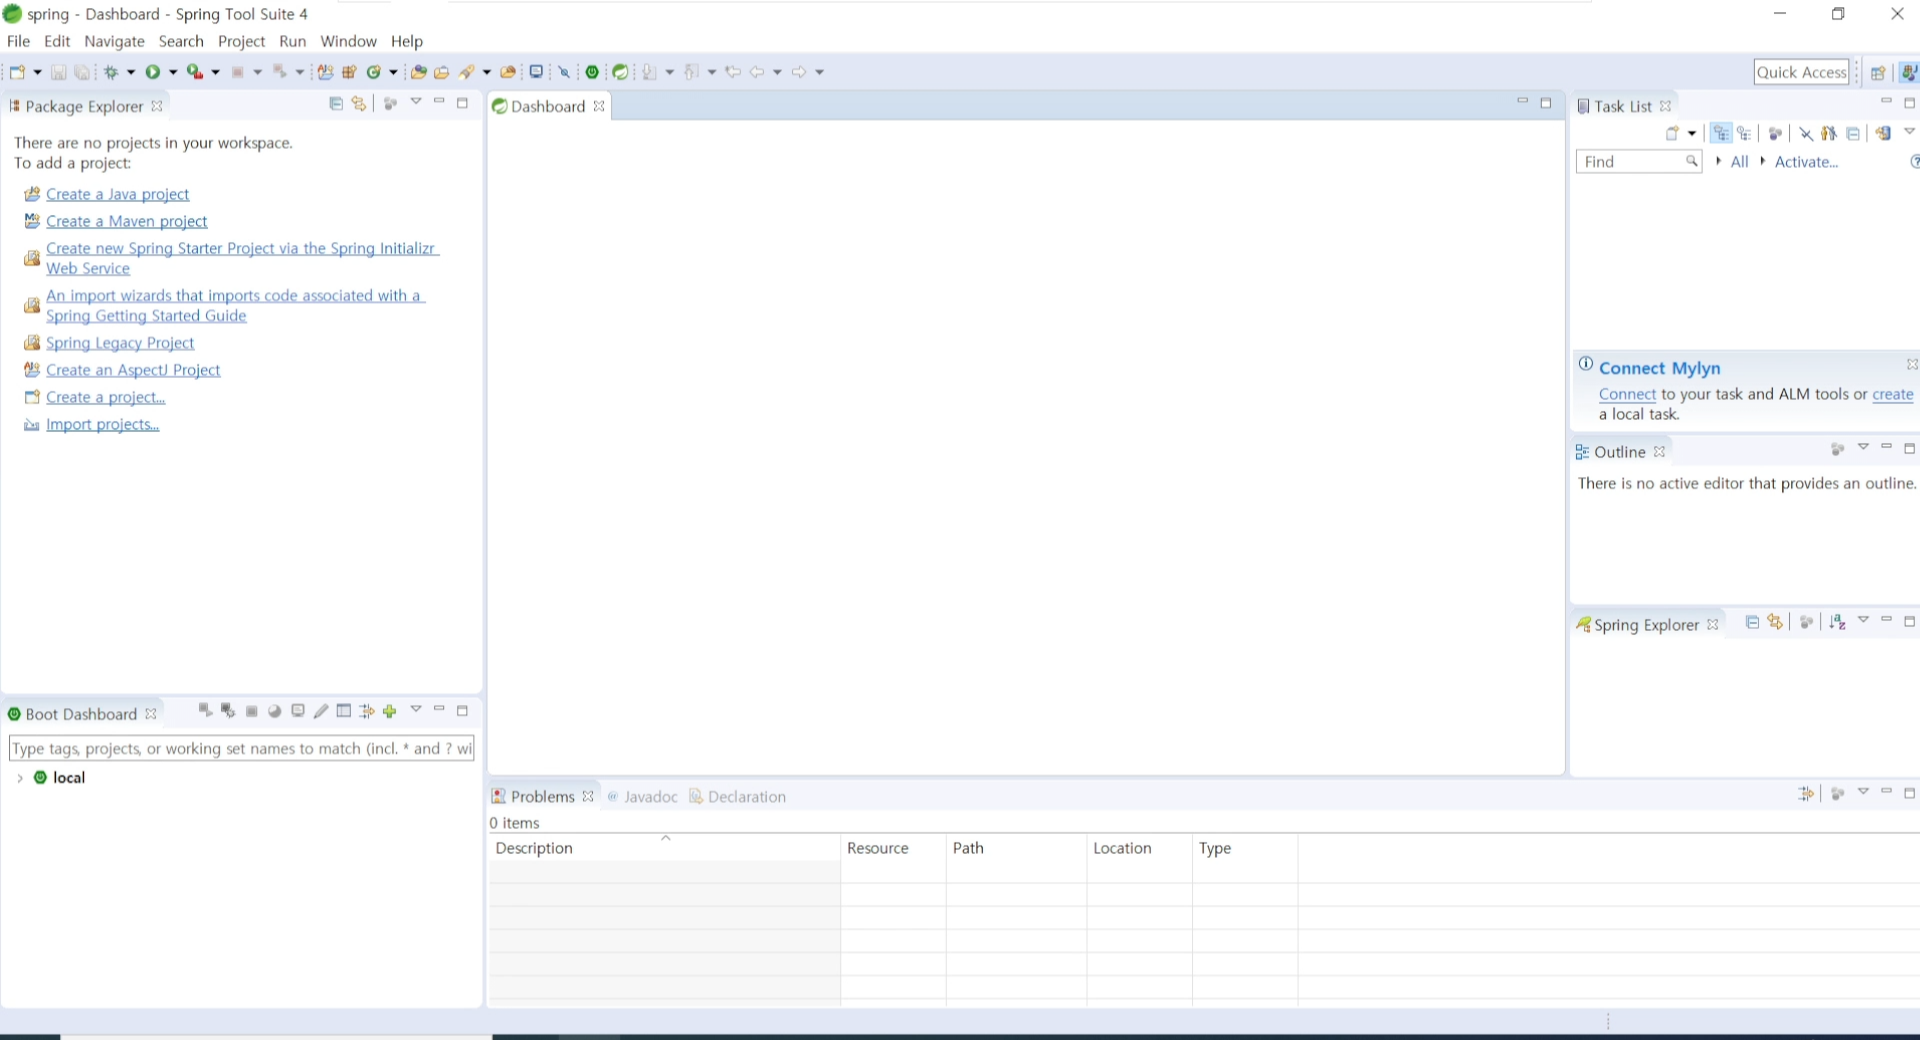The image size is (1920, 1040).
Task: Click the Open Type icon in main toolbar
Action: [418, 72]
